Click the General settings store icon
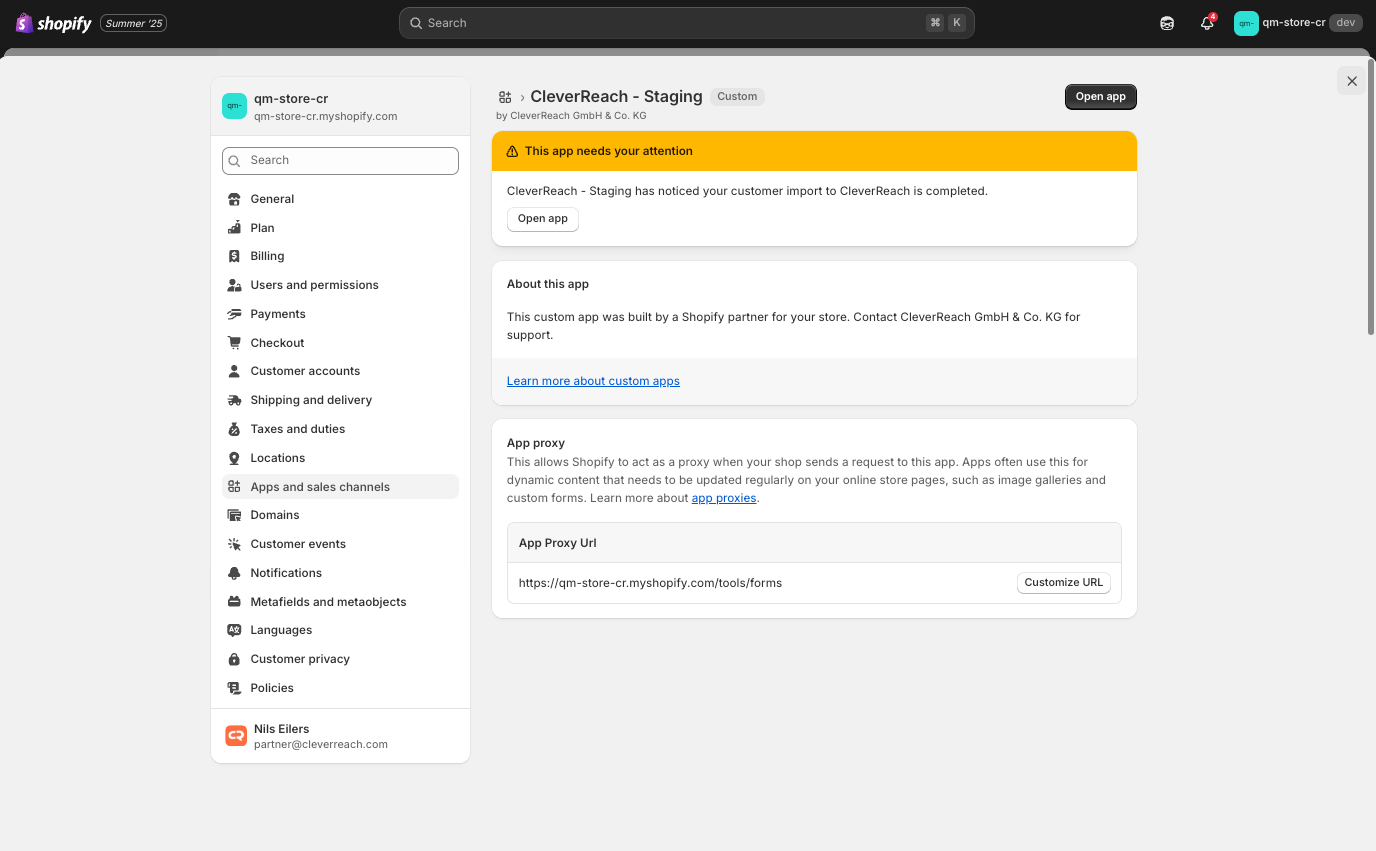This screenshot has height=851, width=1376. [x=234, y=199]
